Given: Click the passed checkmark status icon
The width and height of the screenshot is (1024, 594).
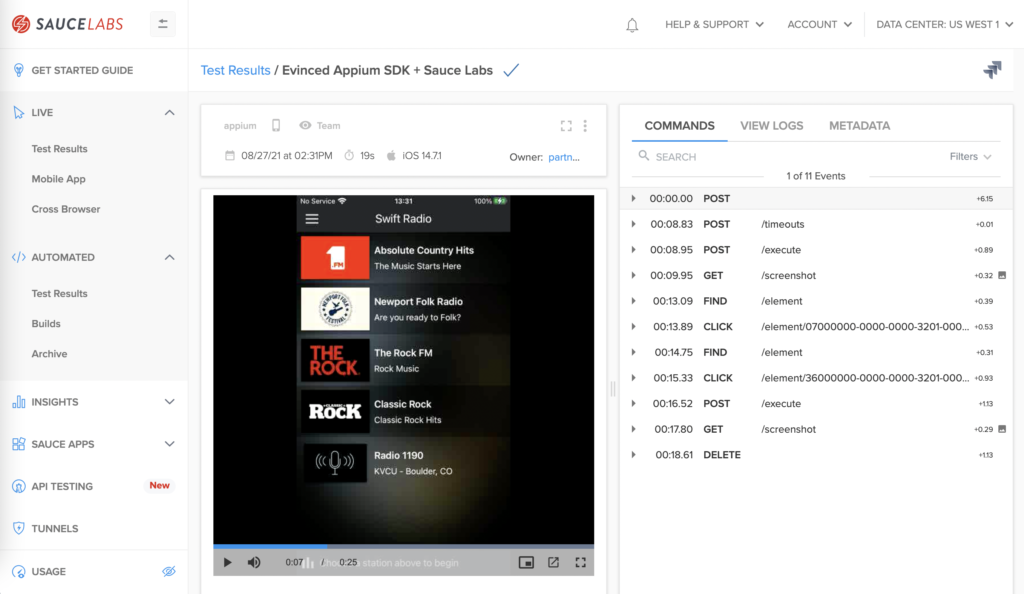Looking at the screenshot, I should [511, 70].
